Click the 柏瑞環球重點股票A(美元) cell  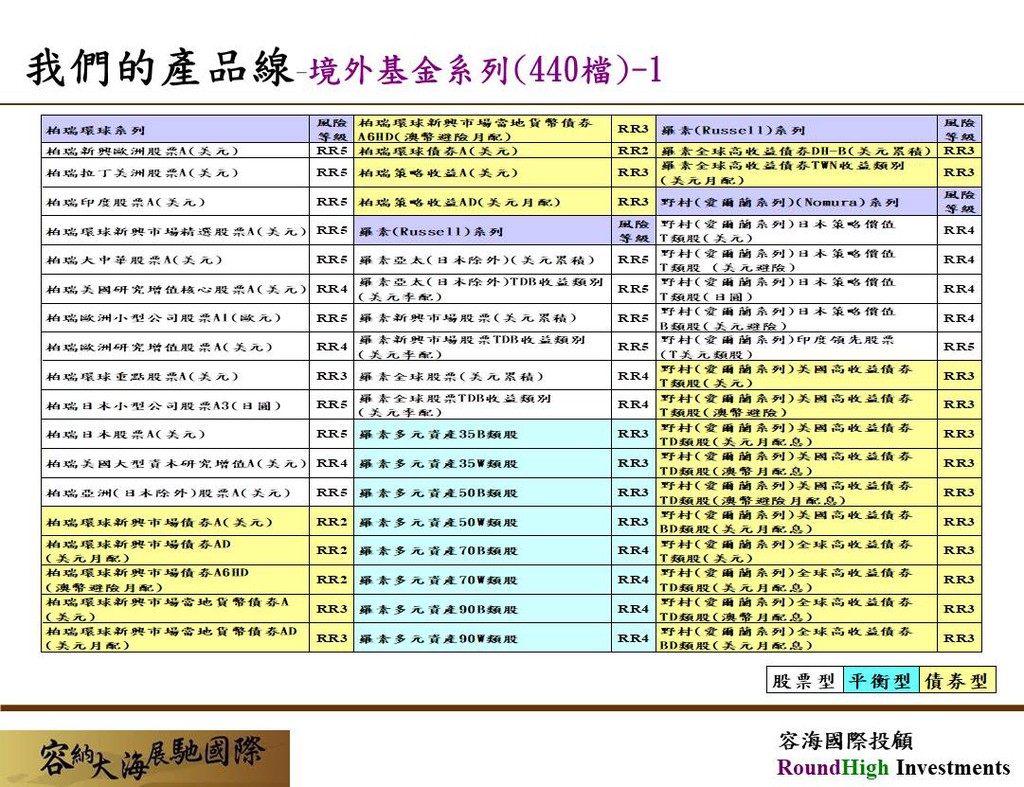[175, 377]
